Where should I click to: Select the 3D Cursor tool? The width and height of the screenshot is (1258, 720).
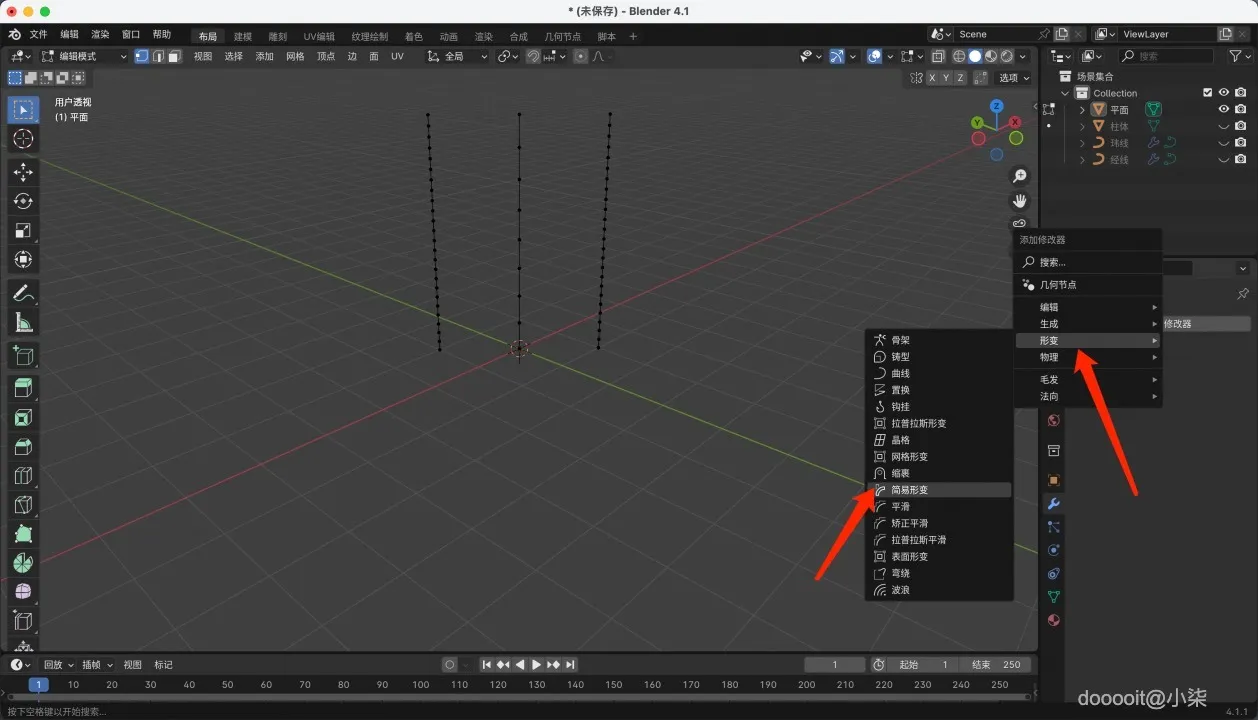coord(23,139)
